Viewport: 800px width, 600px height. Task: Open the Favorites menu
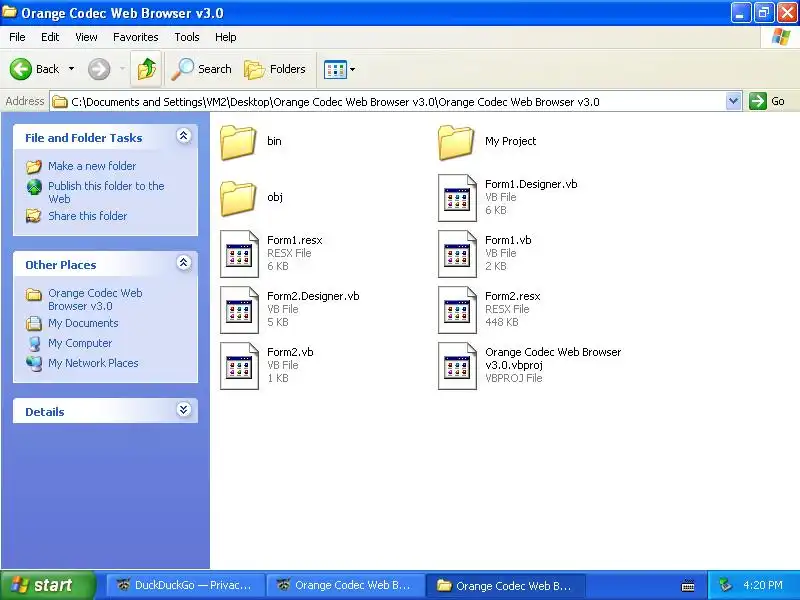pyautogui.click(x=136, y=37)
